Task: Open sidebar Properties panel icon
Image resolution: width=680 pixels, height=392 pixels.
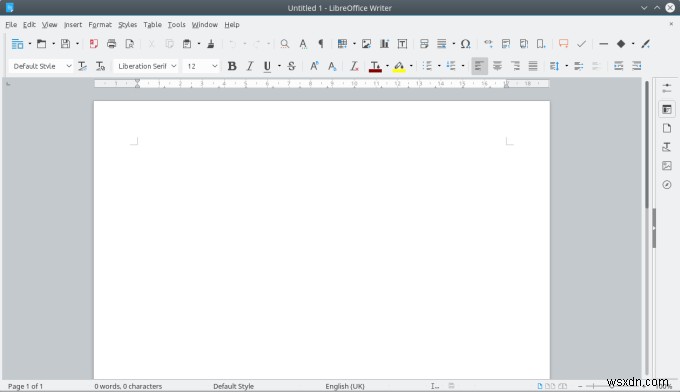Action: (667, 110)
